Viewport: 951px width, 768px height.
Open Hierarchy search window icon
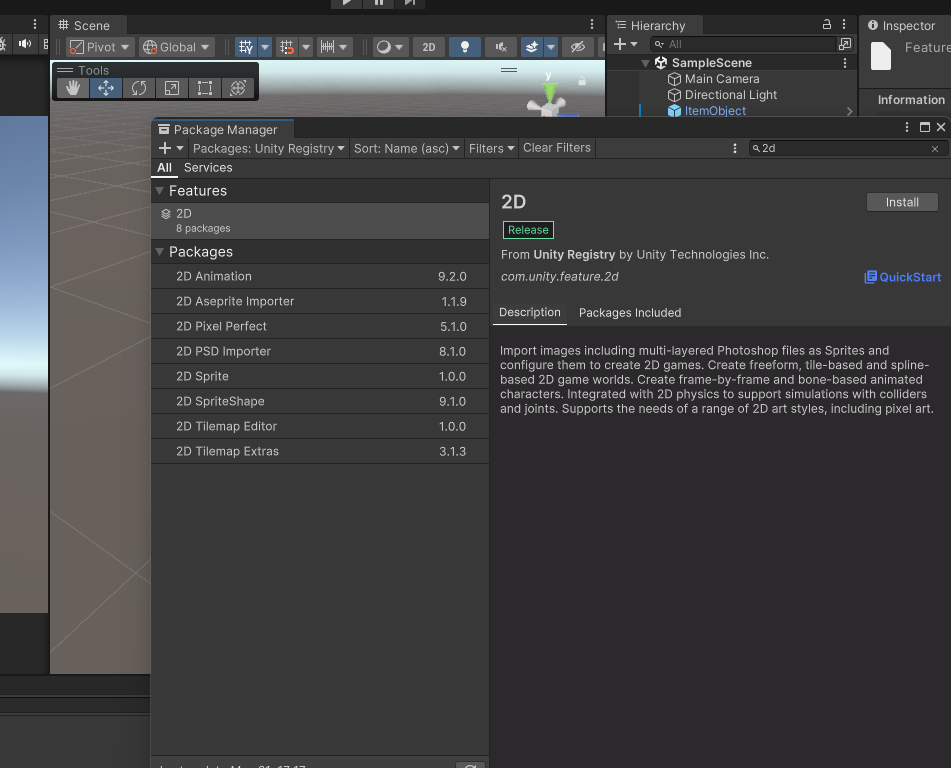[845, 44]
